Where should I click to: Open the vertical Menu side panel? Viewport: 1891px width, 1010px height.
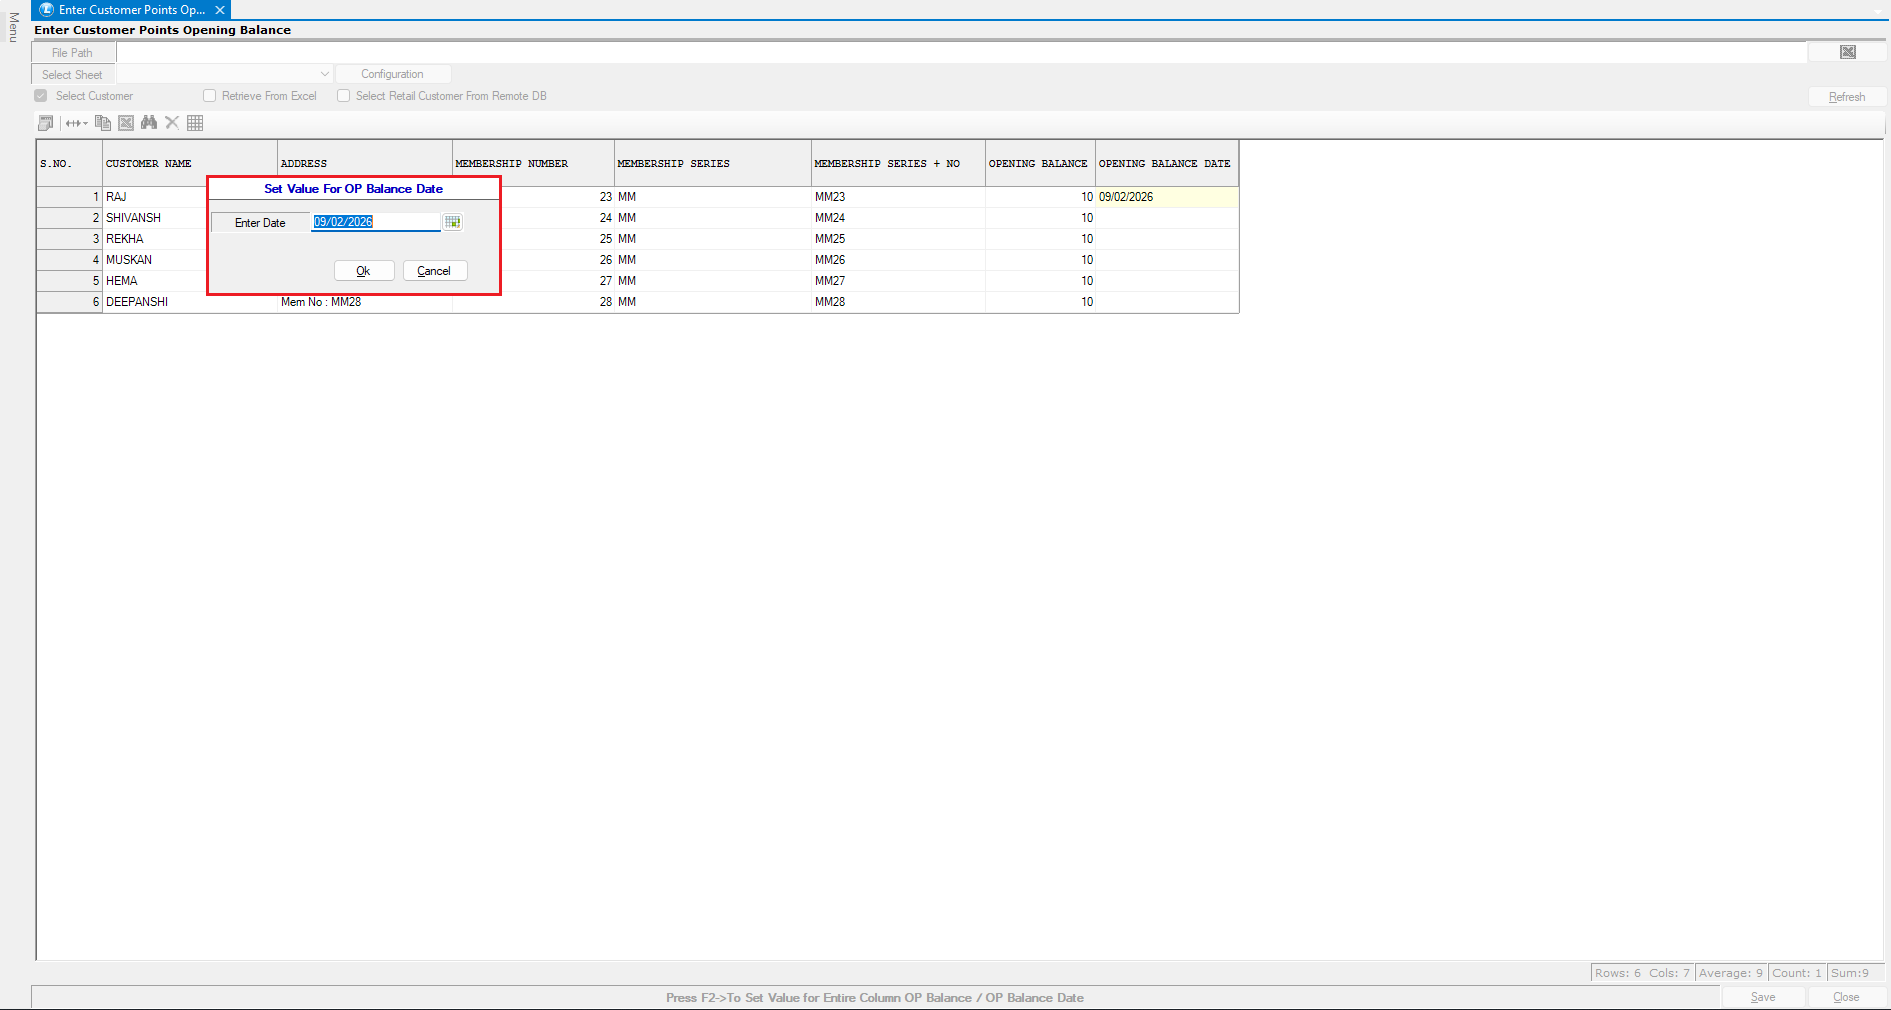[13, 27]
